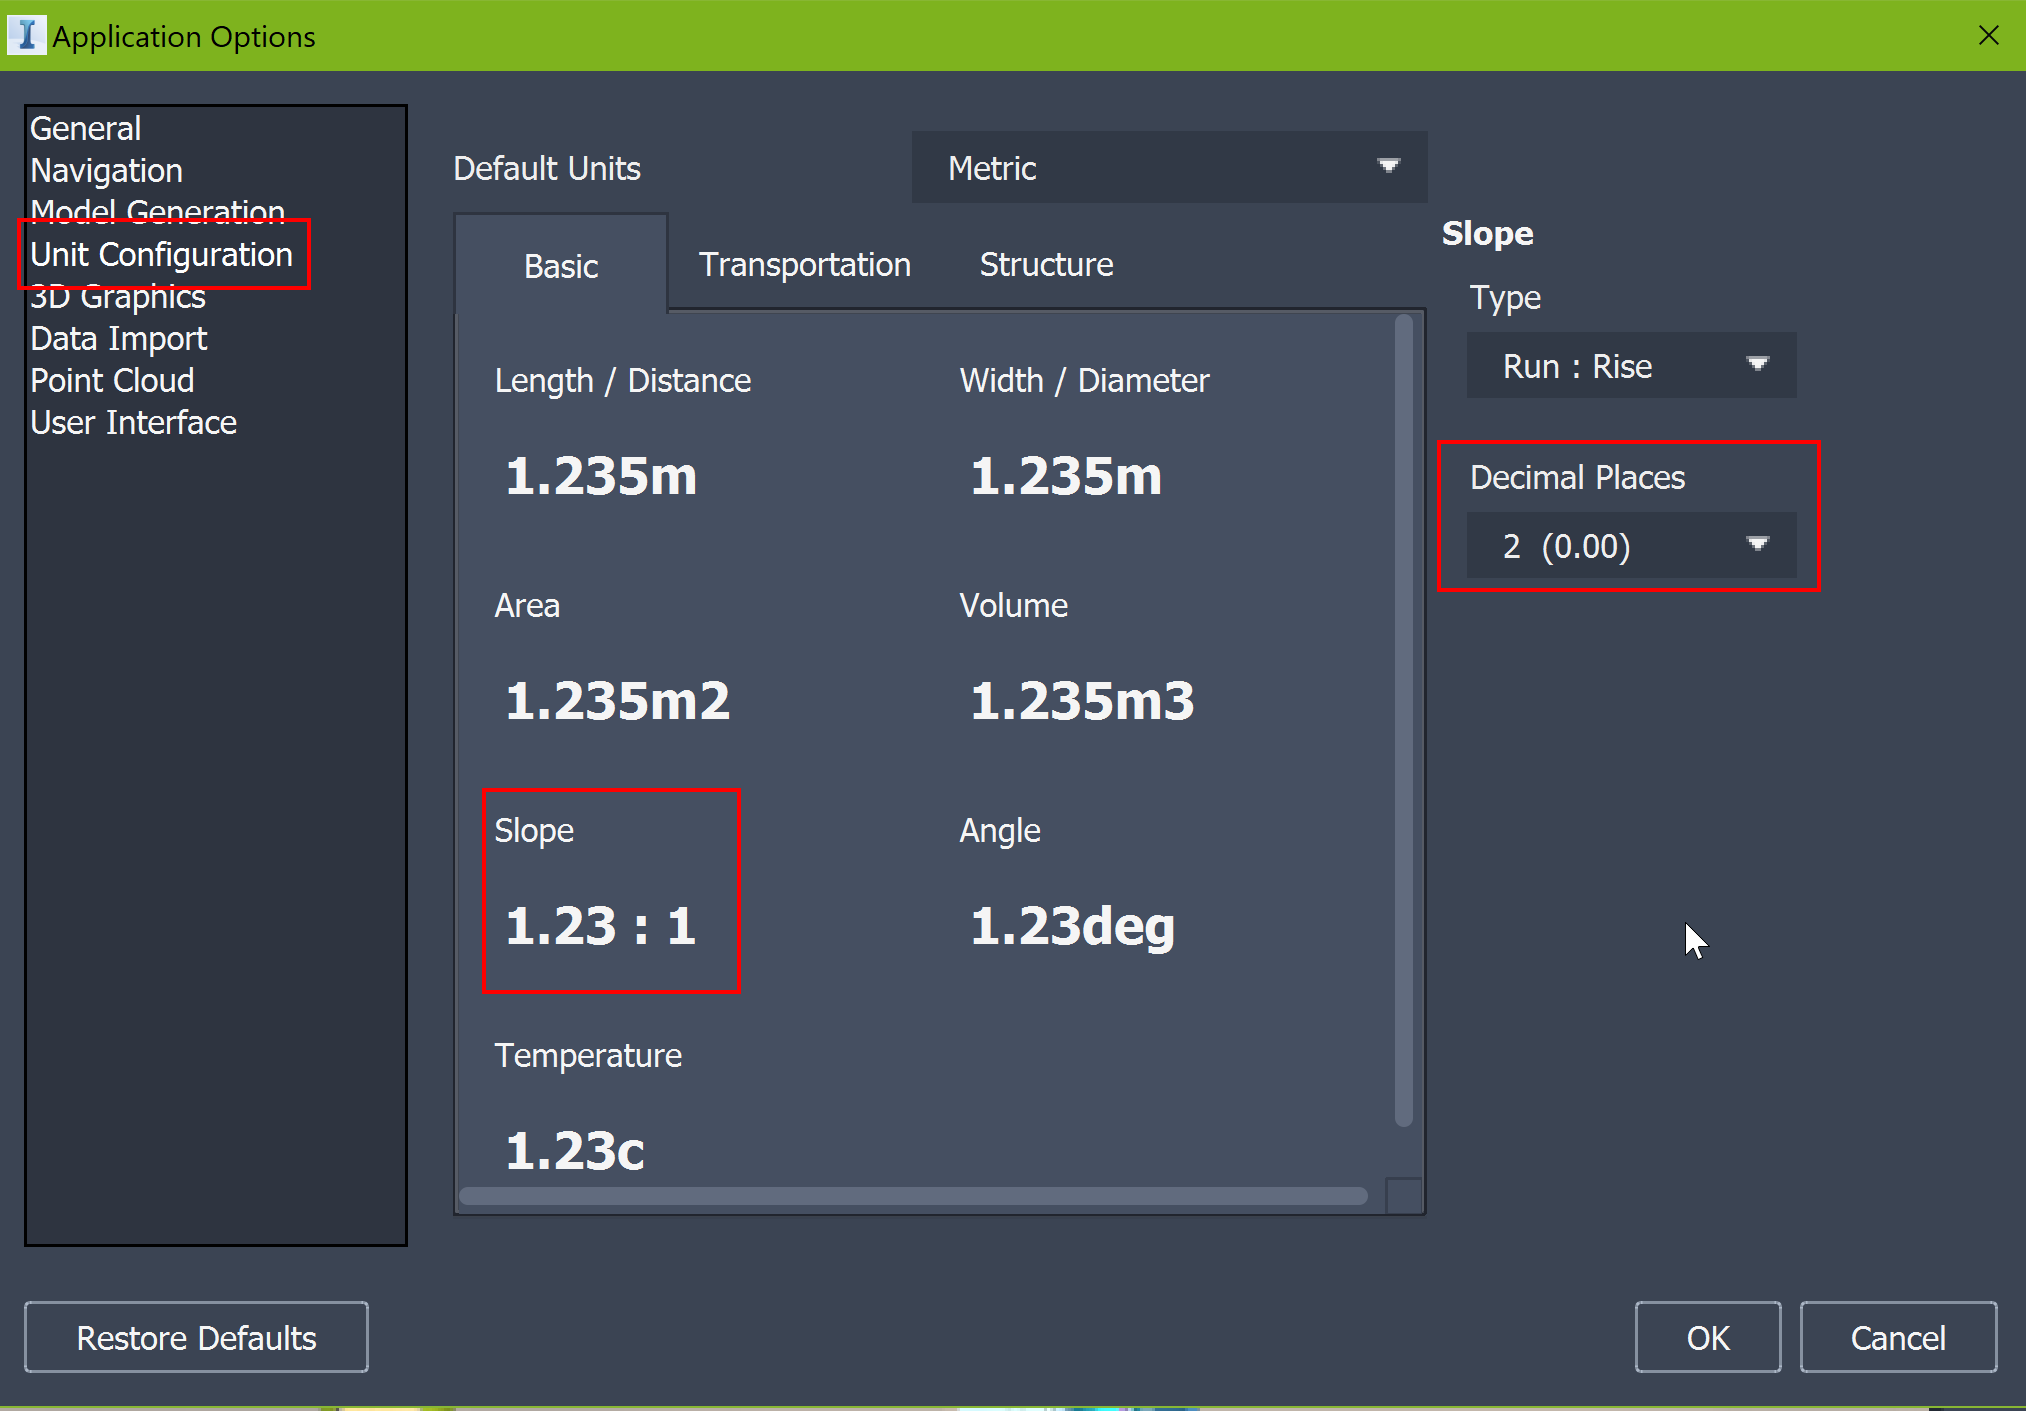Viewport: 2026px width, 1411px height.
Task: Click the horizontal scrollbar below unit list
Action: 912,1196
